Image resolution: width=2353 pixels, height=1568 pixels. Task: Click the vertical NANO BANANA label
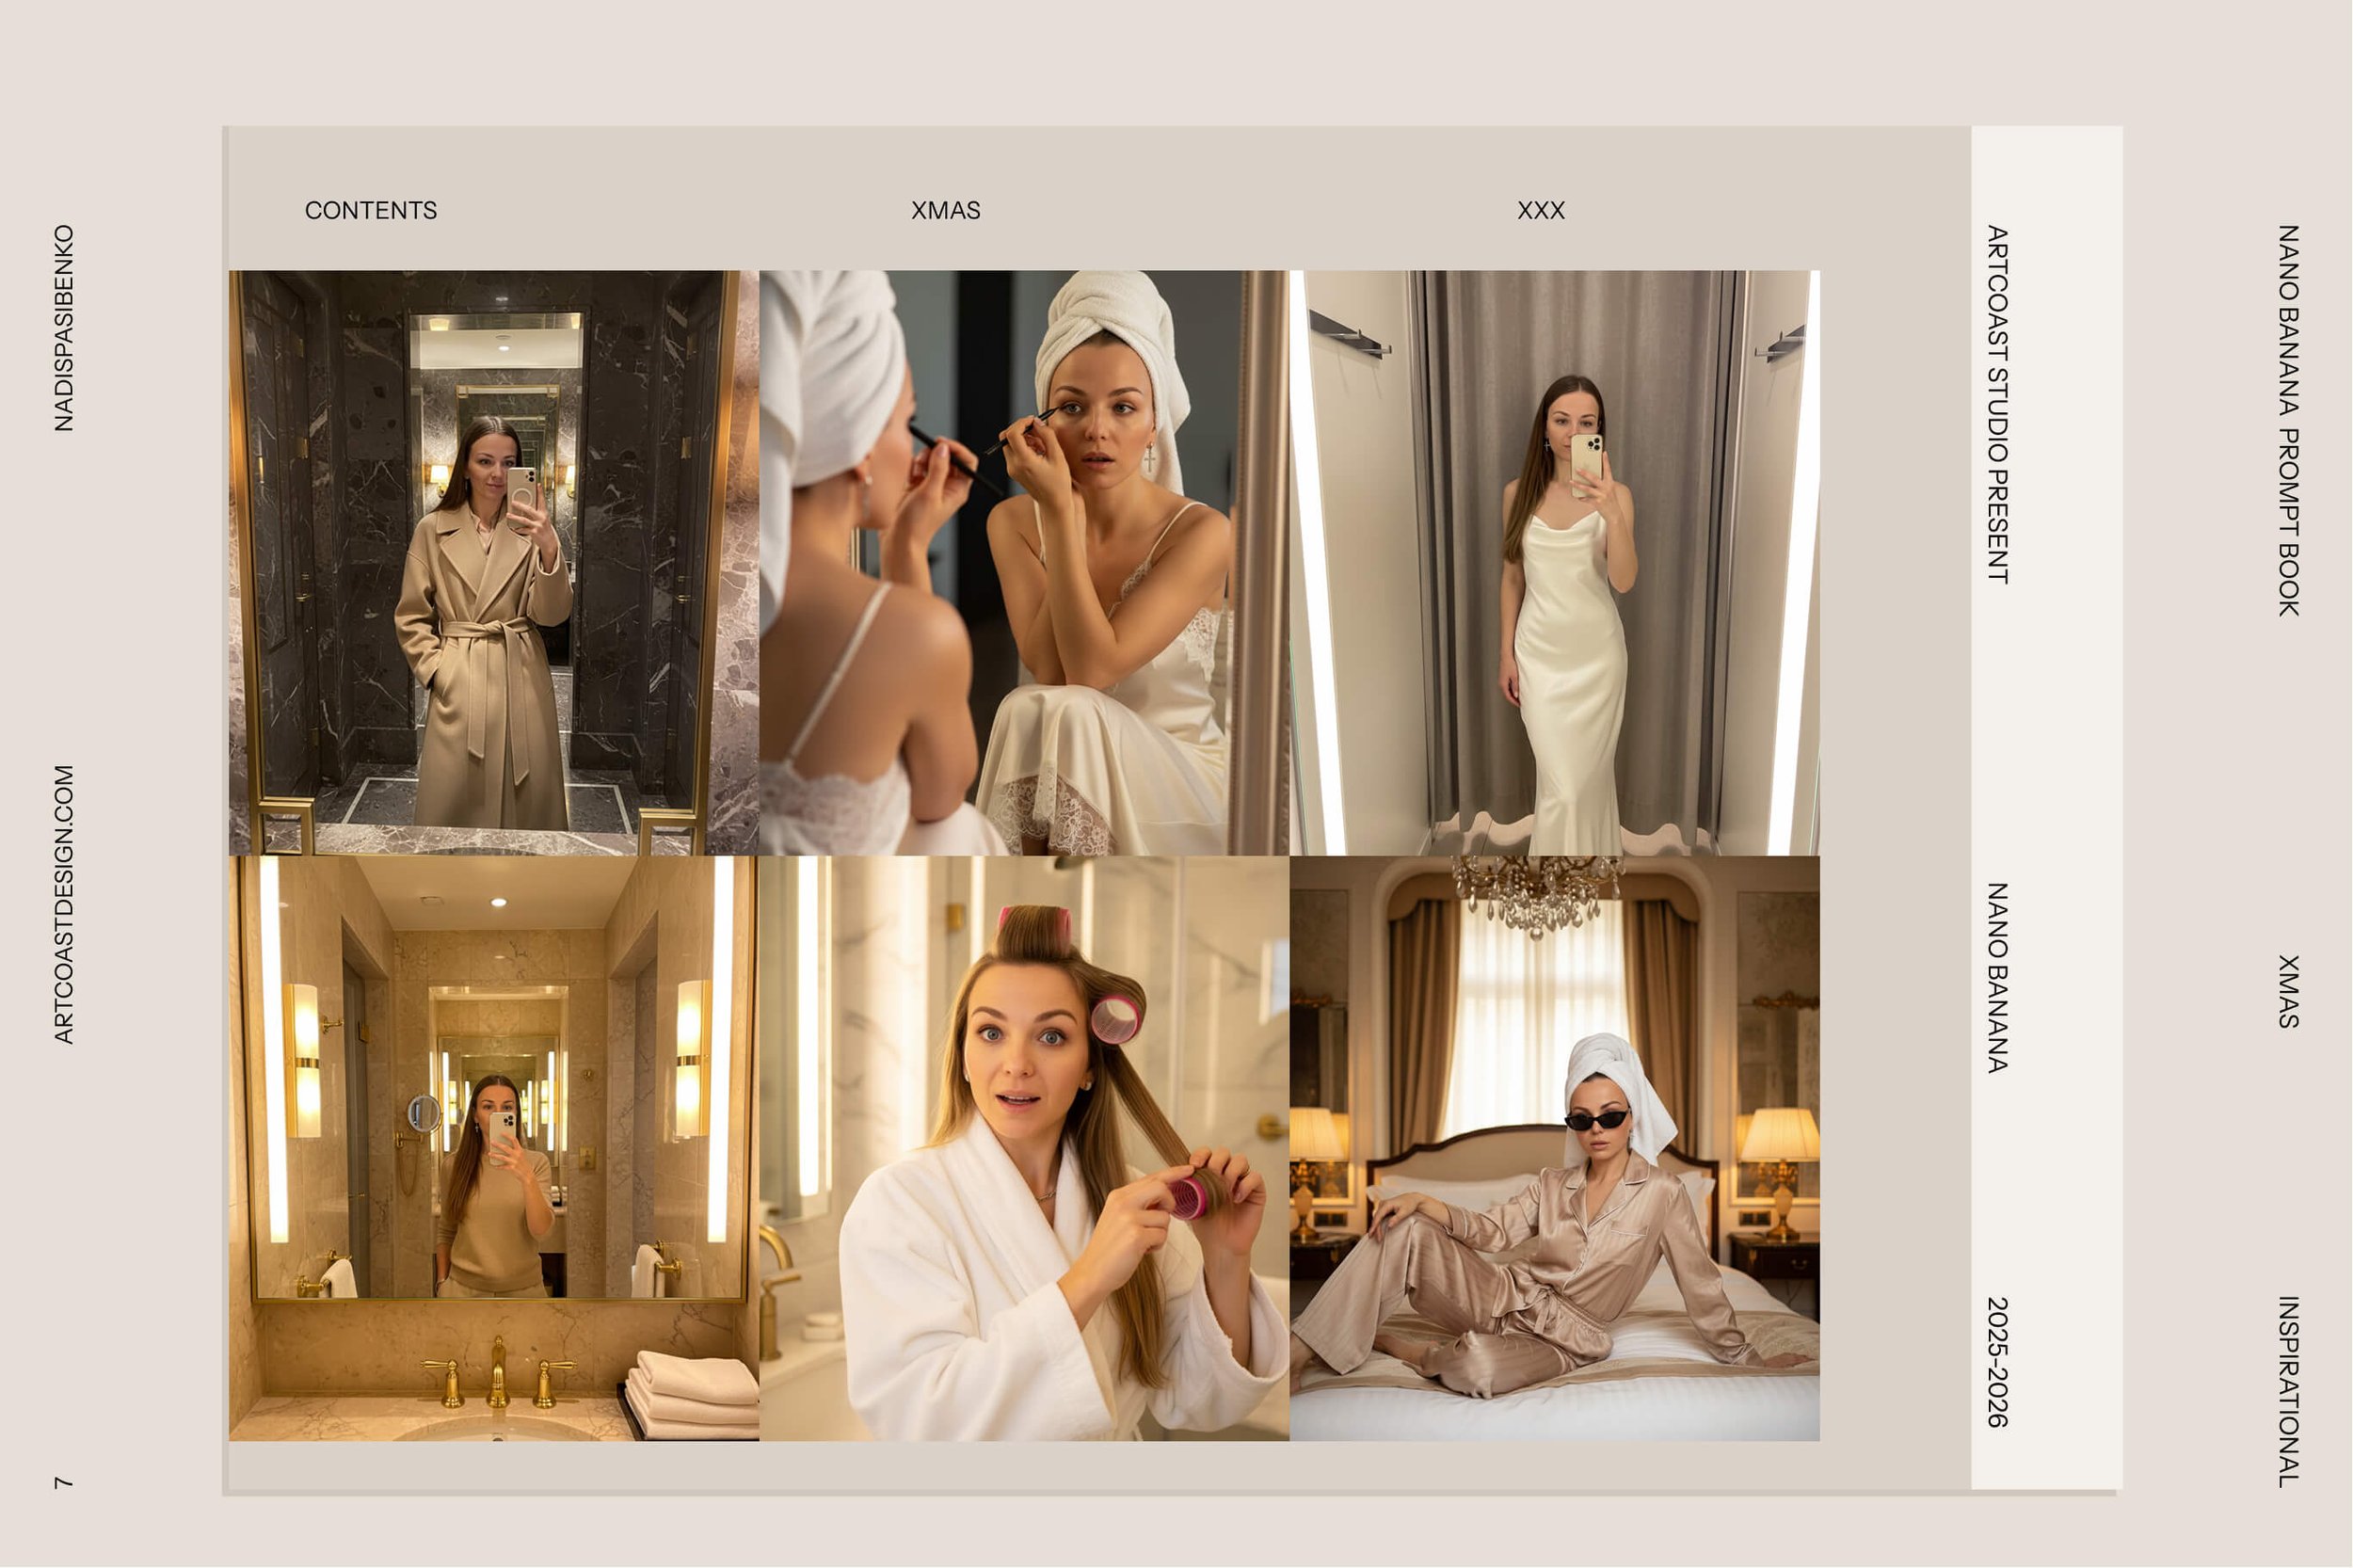pos(1996,977)
